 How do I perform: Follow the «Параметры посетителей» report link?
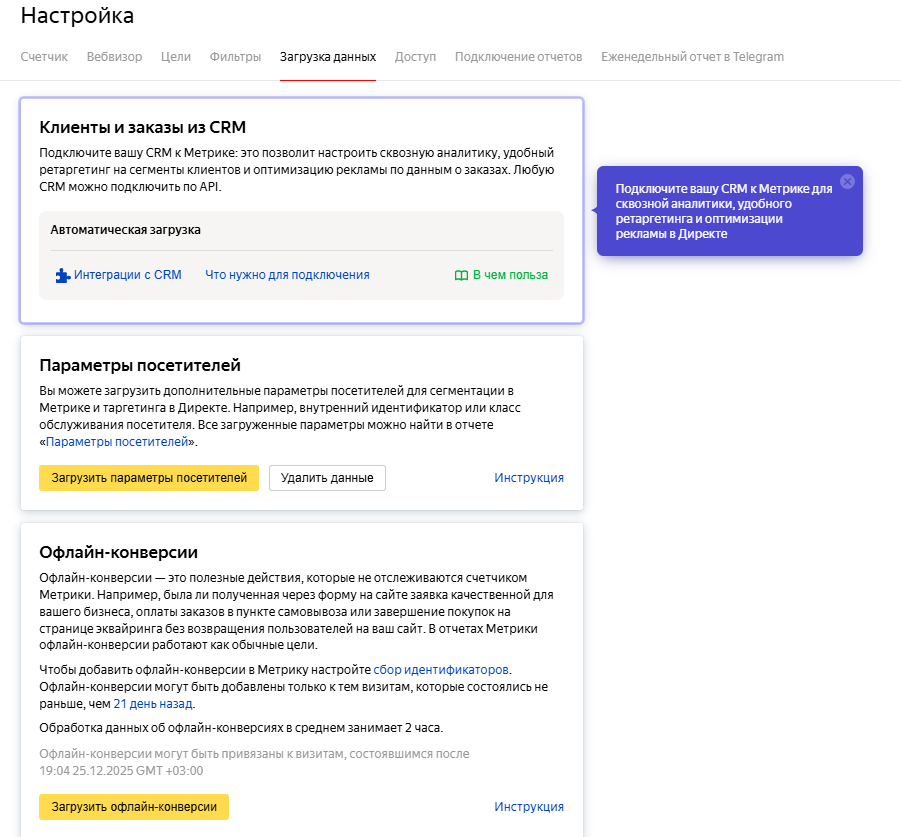click(x=117, y=441)
